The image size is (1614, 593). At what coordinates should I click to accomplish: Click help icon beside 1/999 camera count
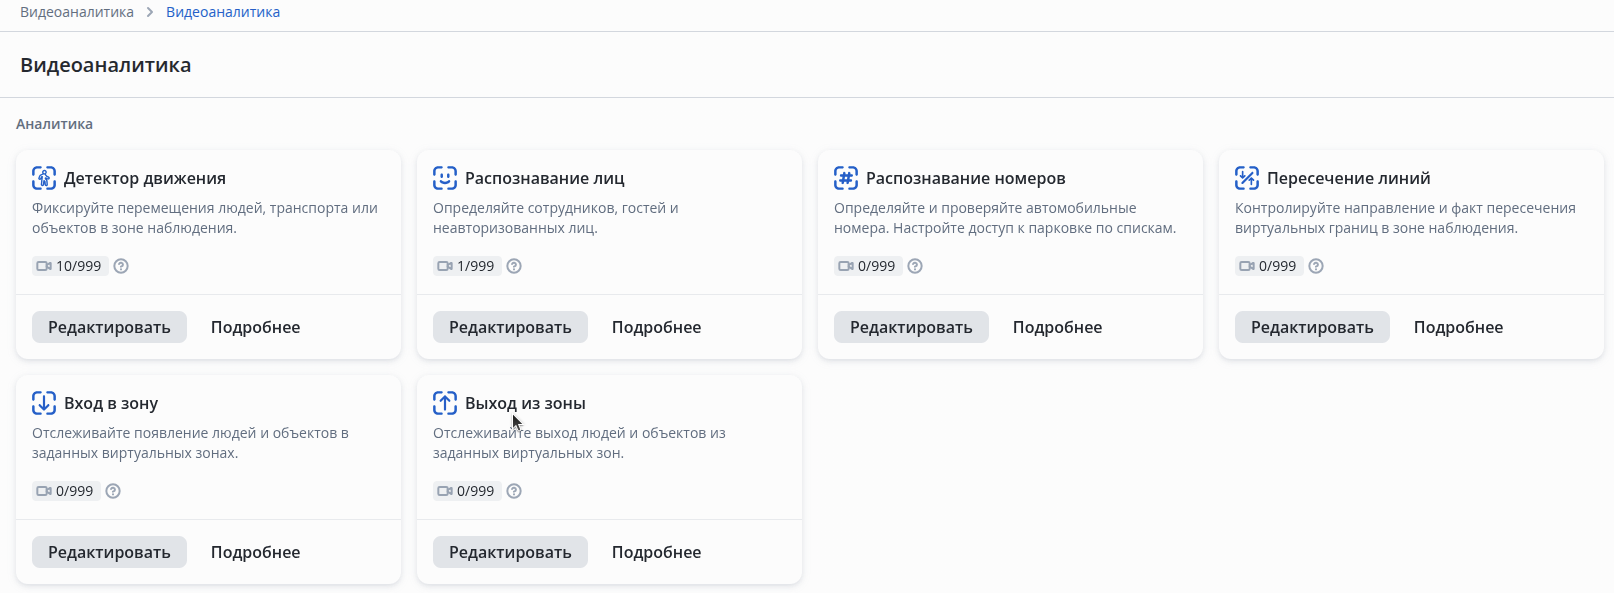click(514, 266)
